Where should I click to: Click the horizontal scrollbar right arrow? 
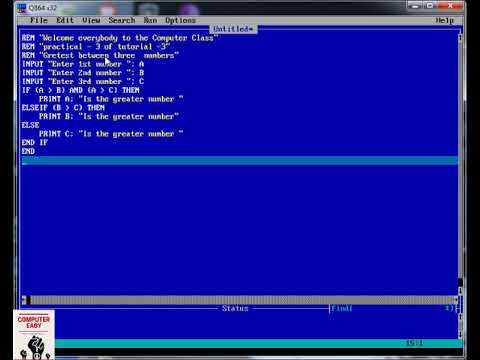(455, 300)
